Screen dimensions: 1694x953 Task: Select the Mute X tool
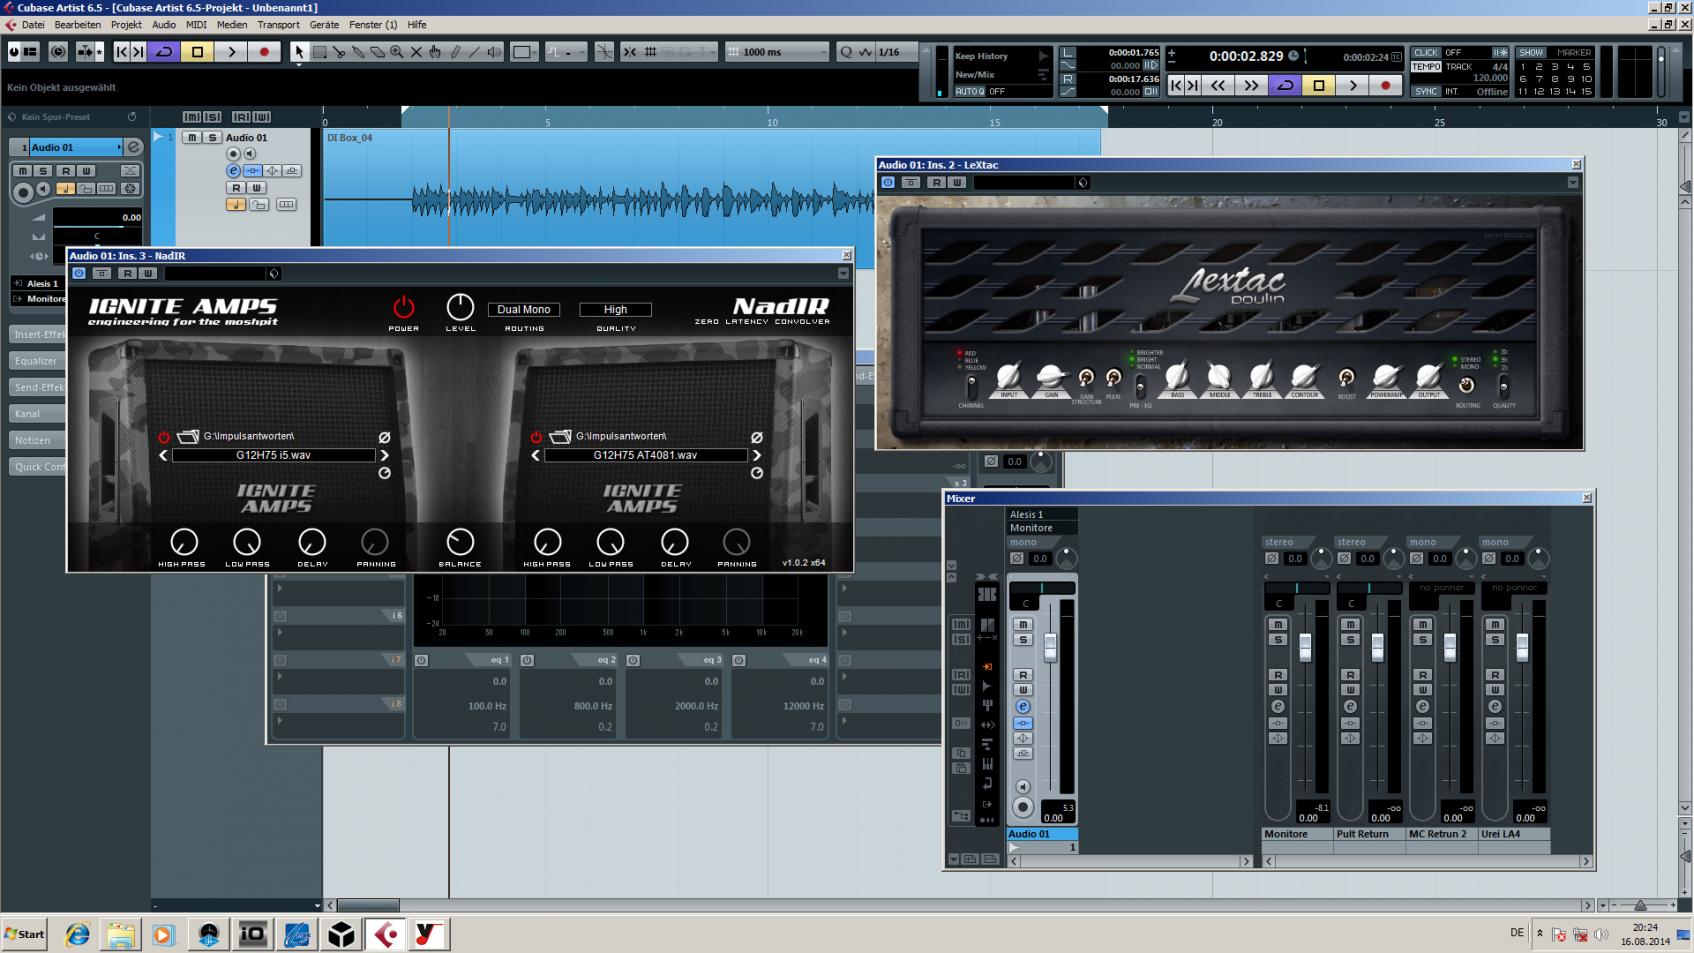click(x=416, y=52)
